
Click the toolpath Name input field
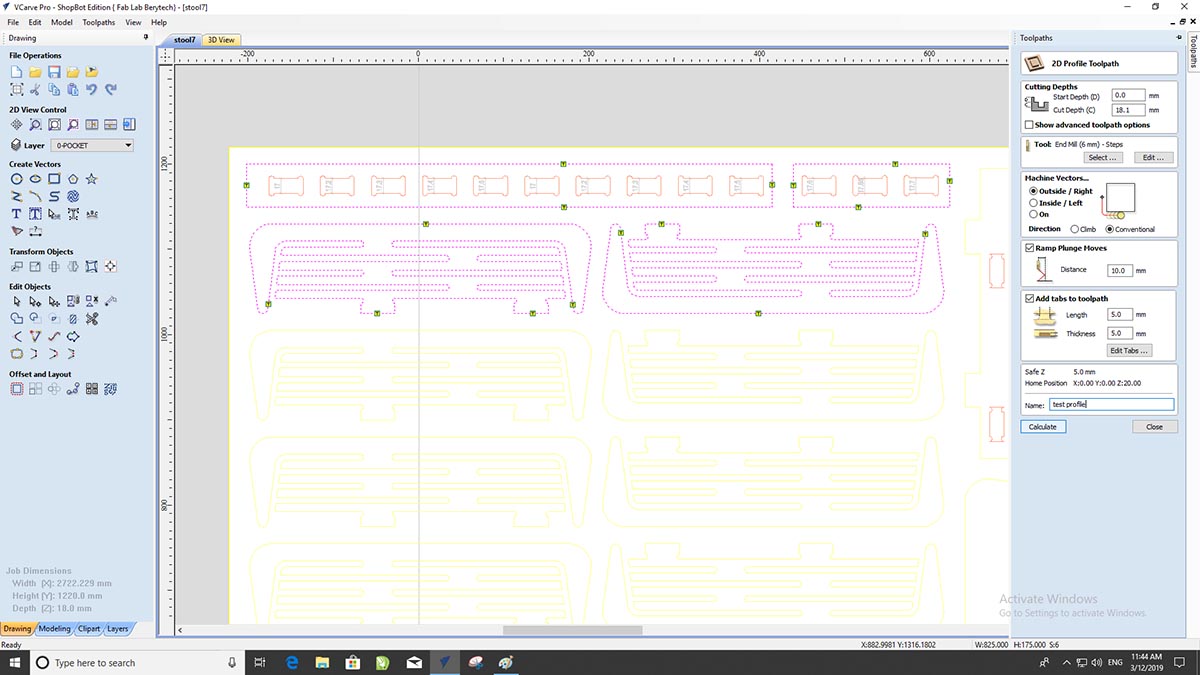(1111, 405)
